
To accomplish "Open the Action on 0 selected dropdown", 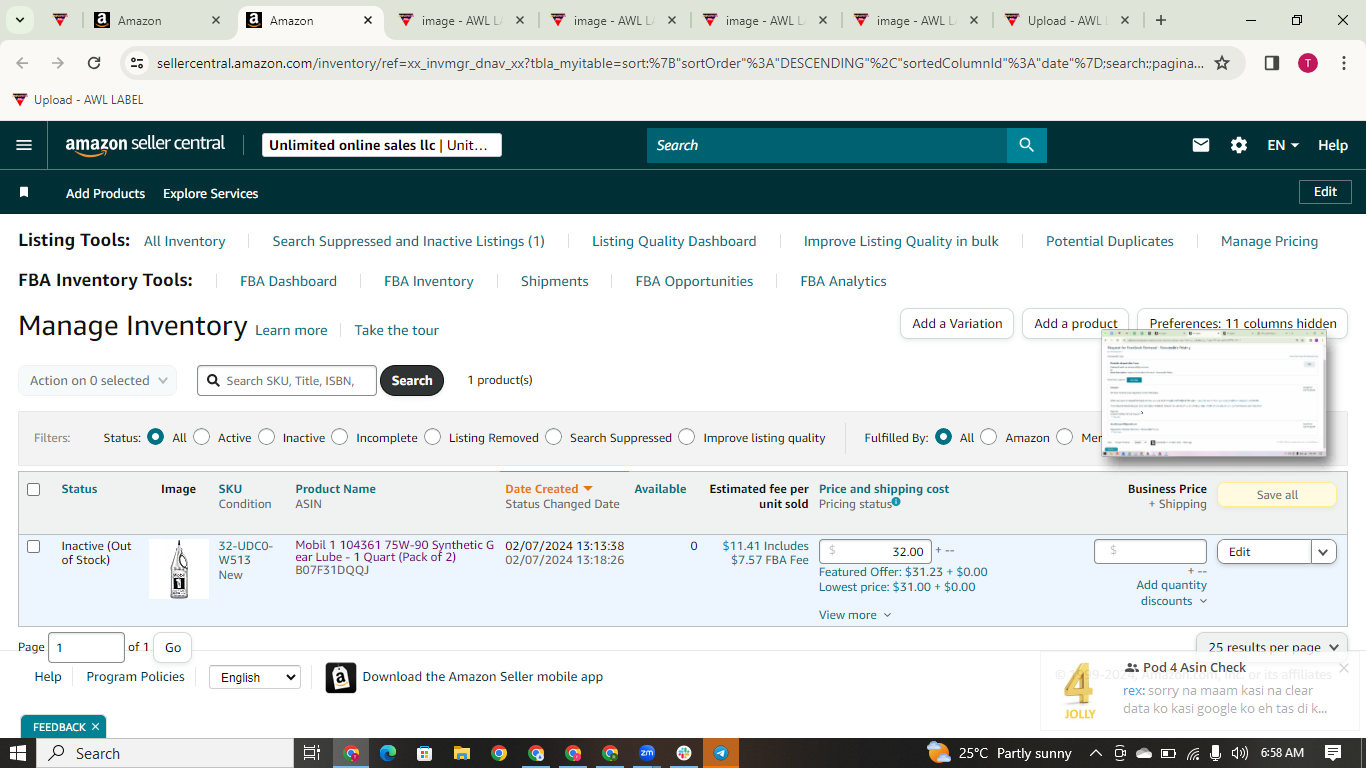I will (97, 380).
